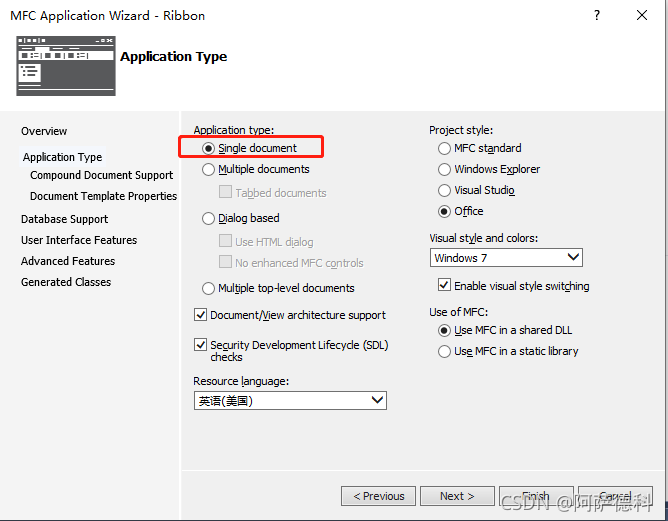Click the Next button
The image size is (668, 521).
457,496
